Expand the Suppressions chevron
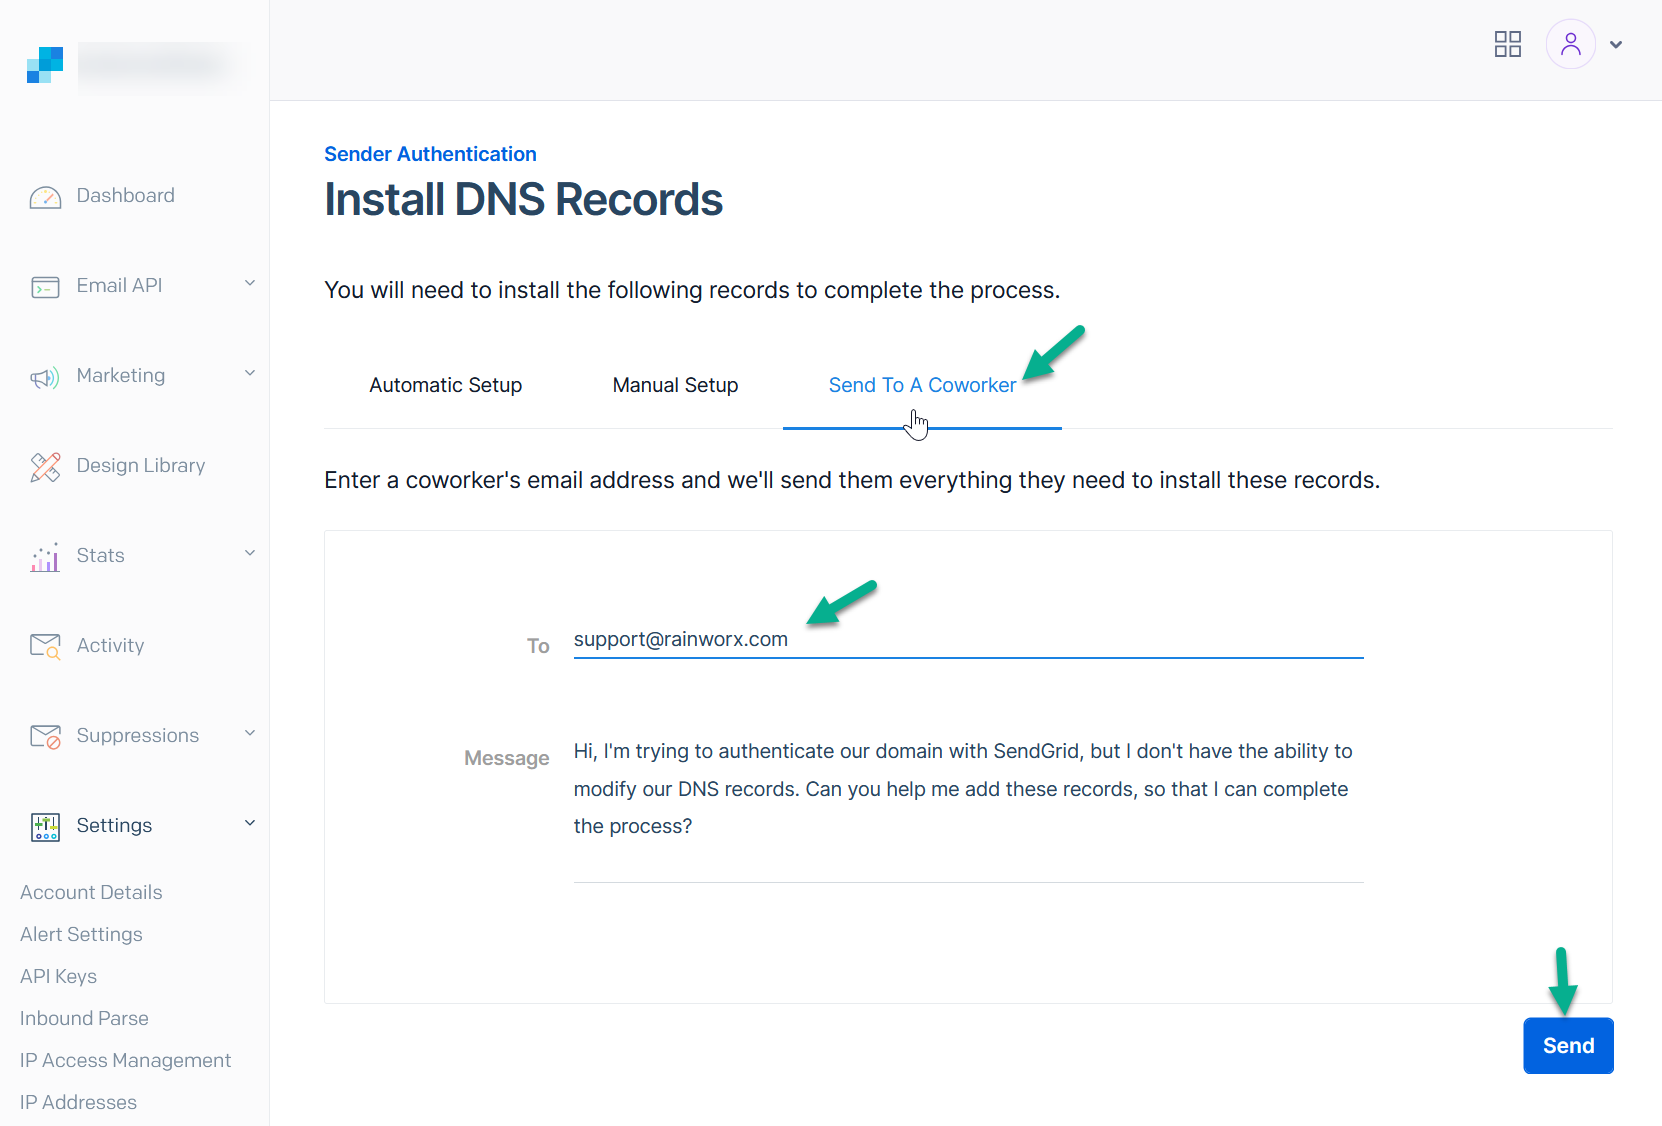The width and height of the screenshot is (1662, 1126). click(x=250, y=733)
